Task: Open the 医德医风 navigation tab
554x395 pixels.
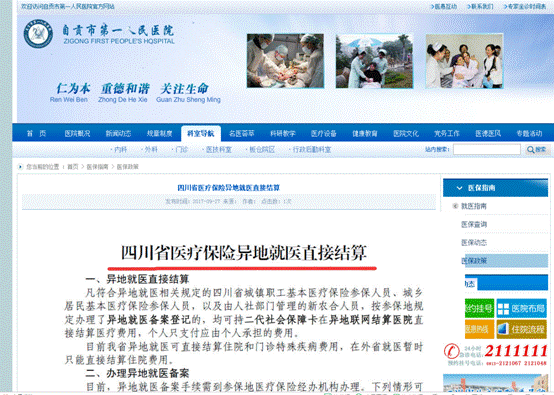Action: point(488,133)
